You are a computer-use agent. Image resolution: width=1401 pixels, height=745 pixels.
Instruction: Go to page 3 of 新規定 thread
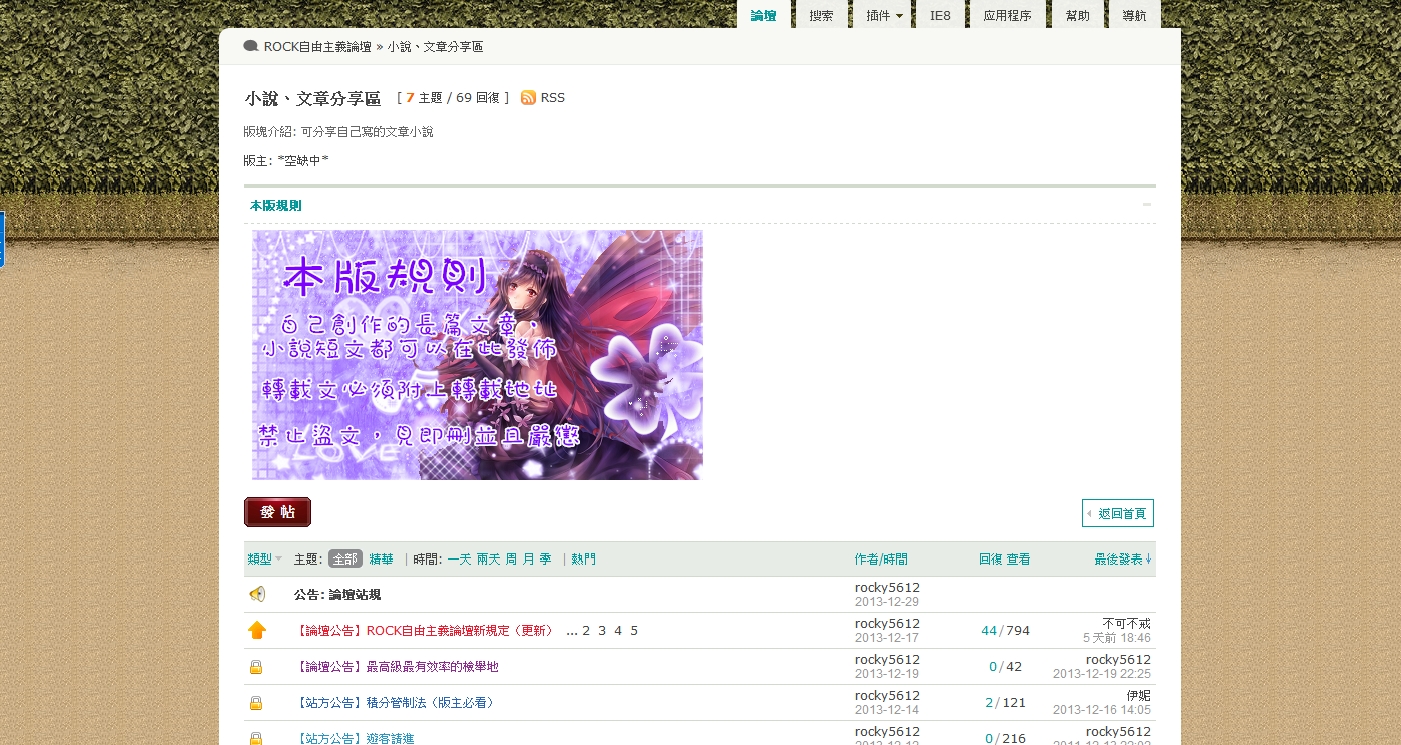point(602,631)
